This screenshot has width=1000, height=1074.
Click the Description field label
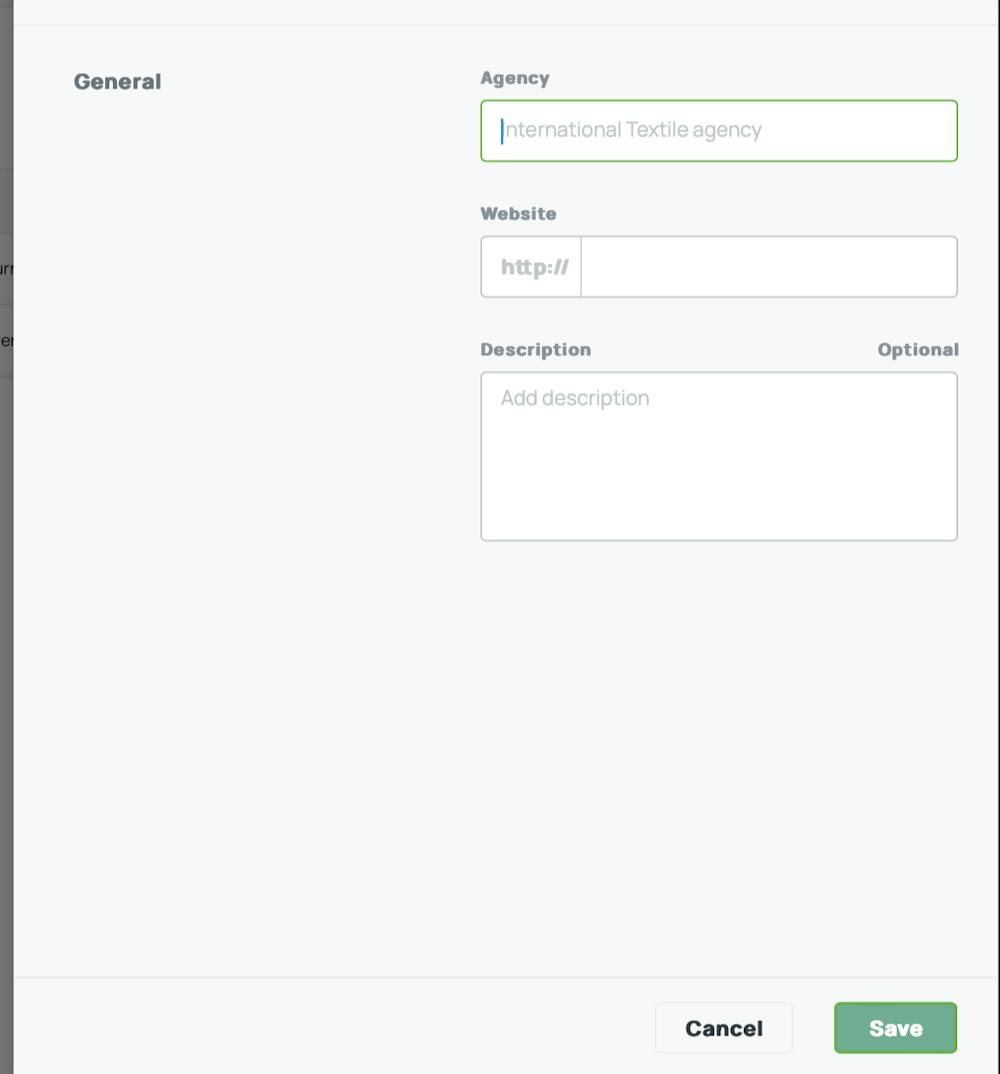[536, 349]
